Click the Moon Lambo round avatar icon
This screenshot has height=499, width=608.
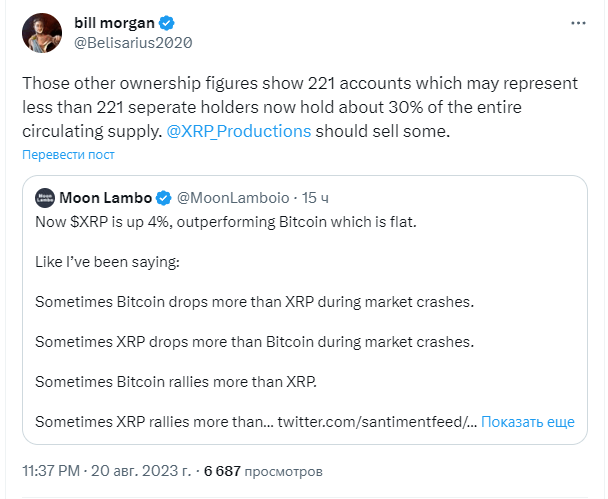coord(45,198)
